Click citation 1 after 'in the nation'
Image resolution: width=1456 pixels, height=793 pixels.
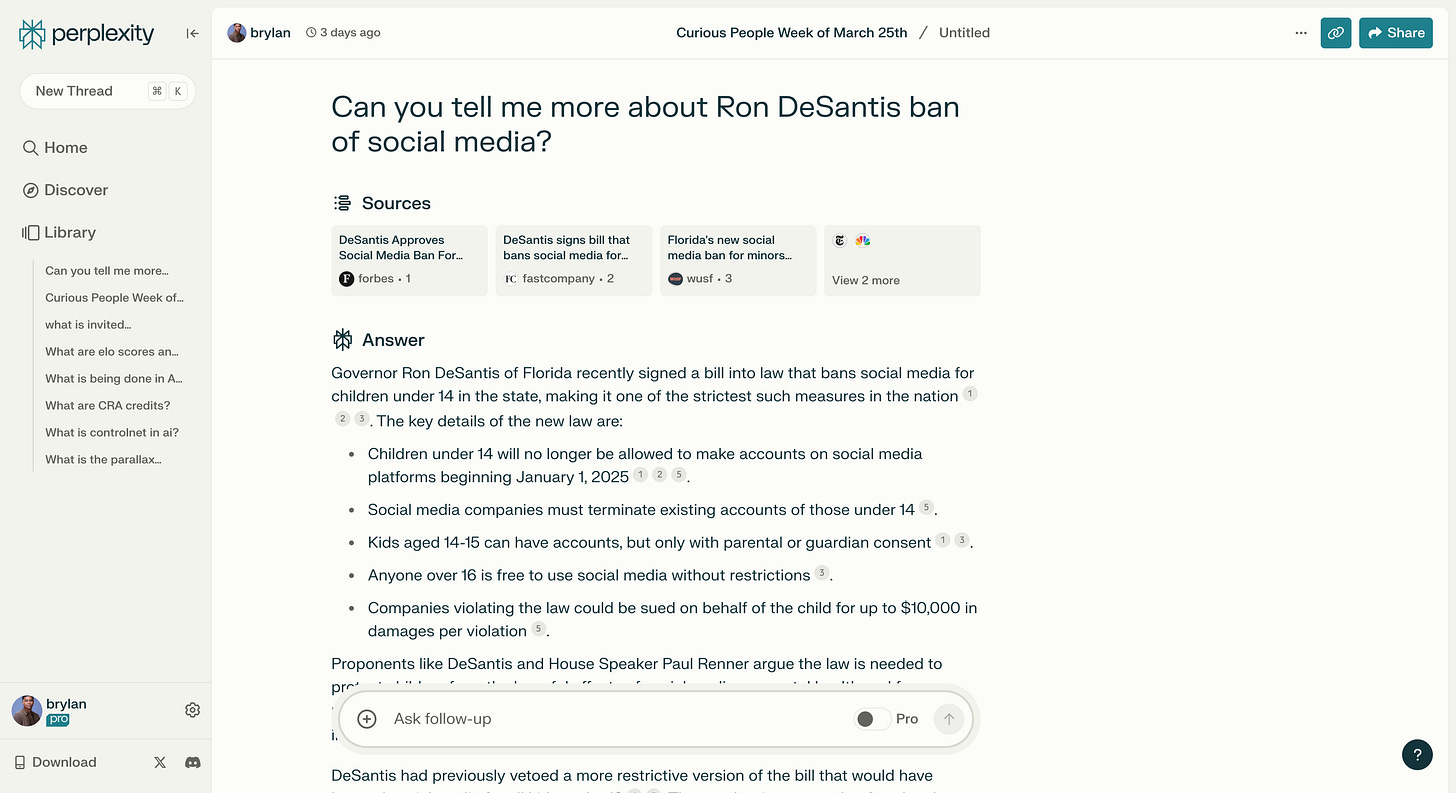[x=970, y=394]
